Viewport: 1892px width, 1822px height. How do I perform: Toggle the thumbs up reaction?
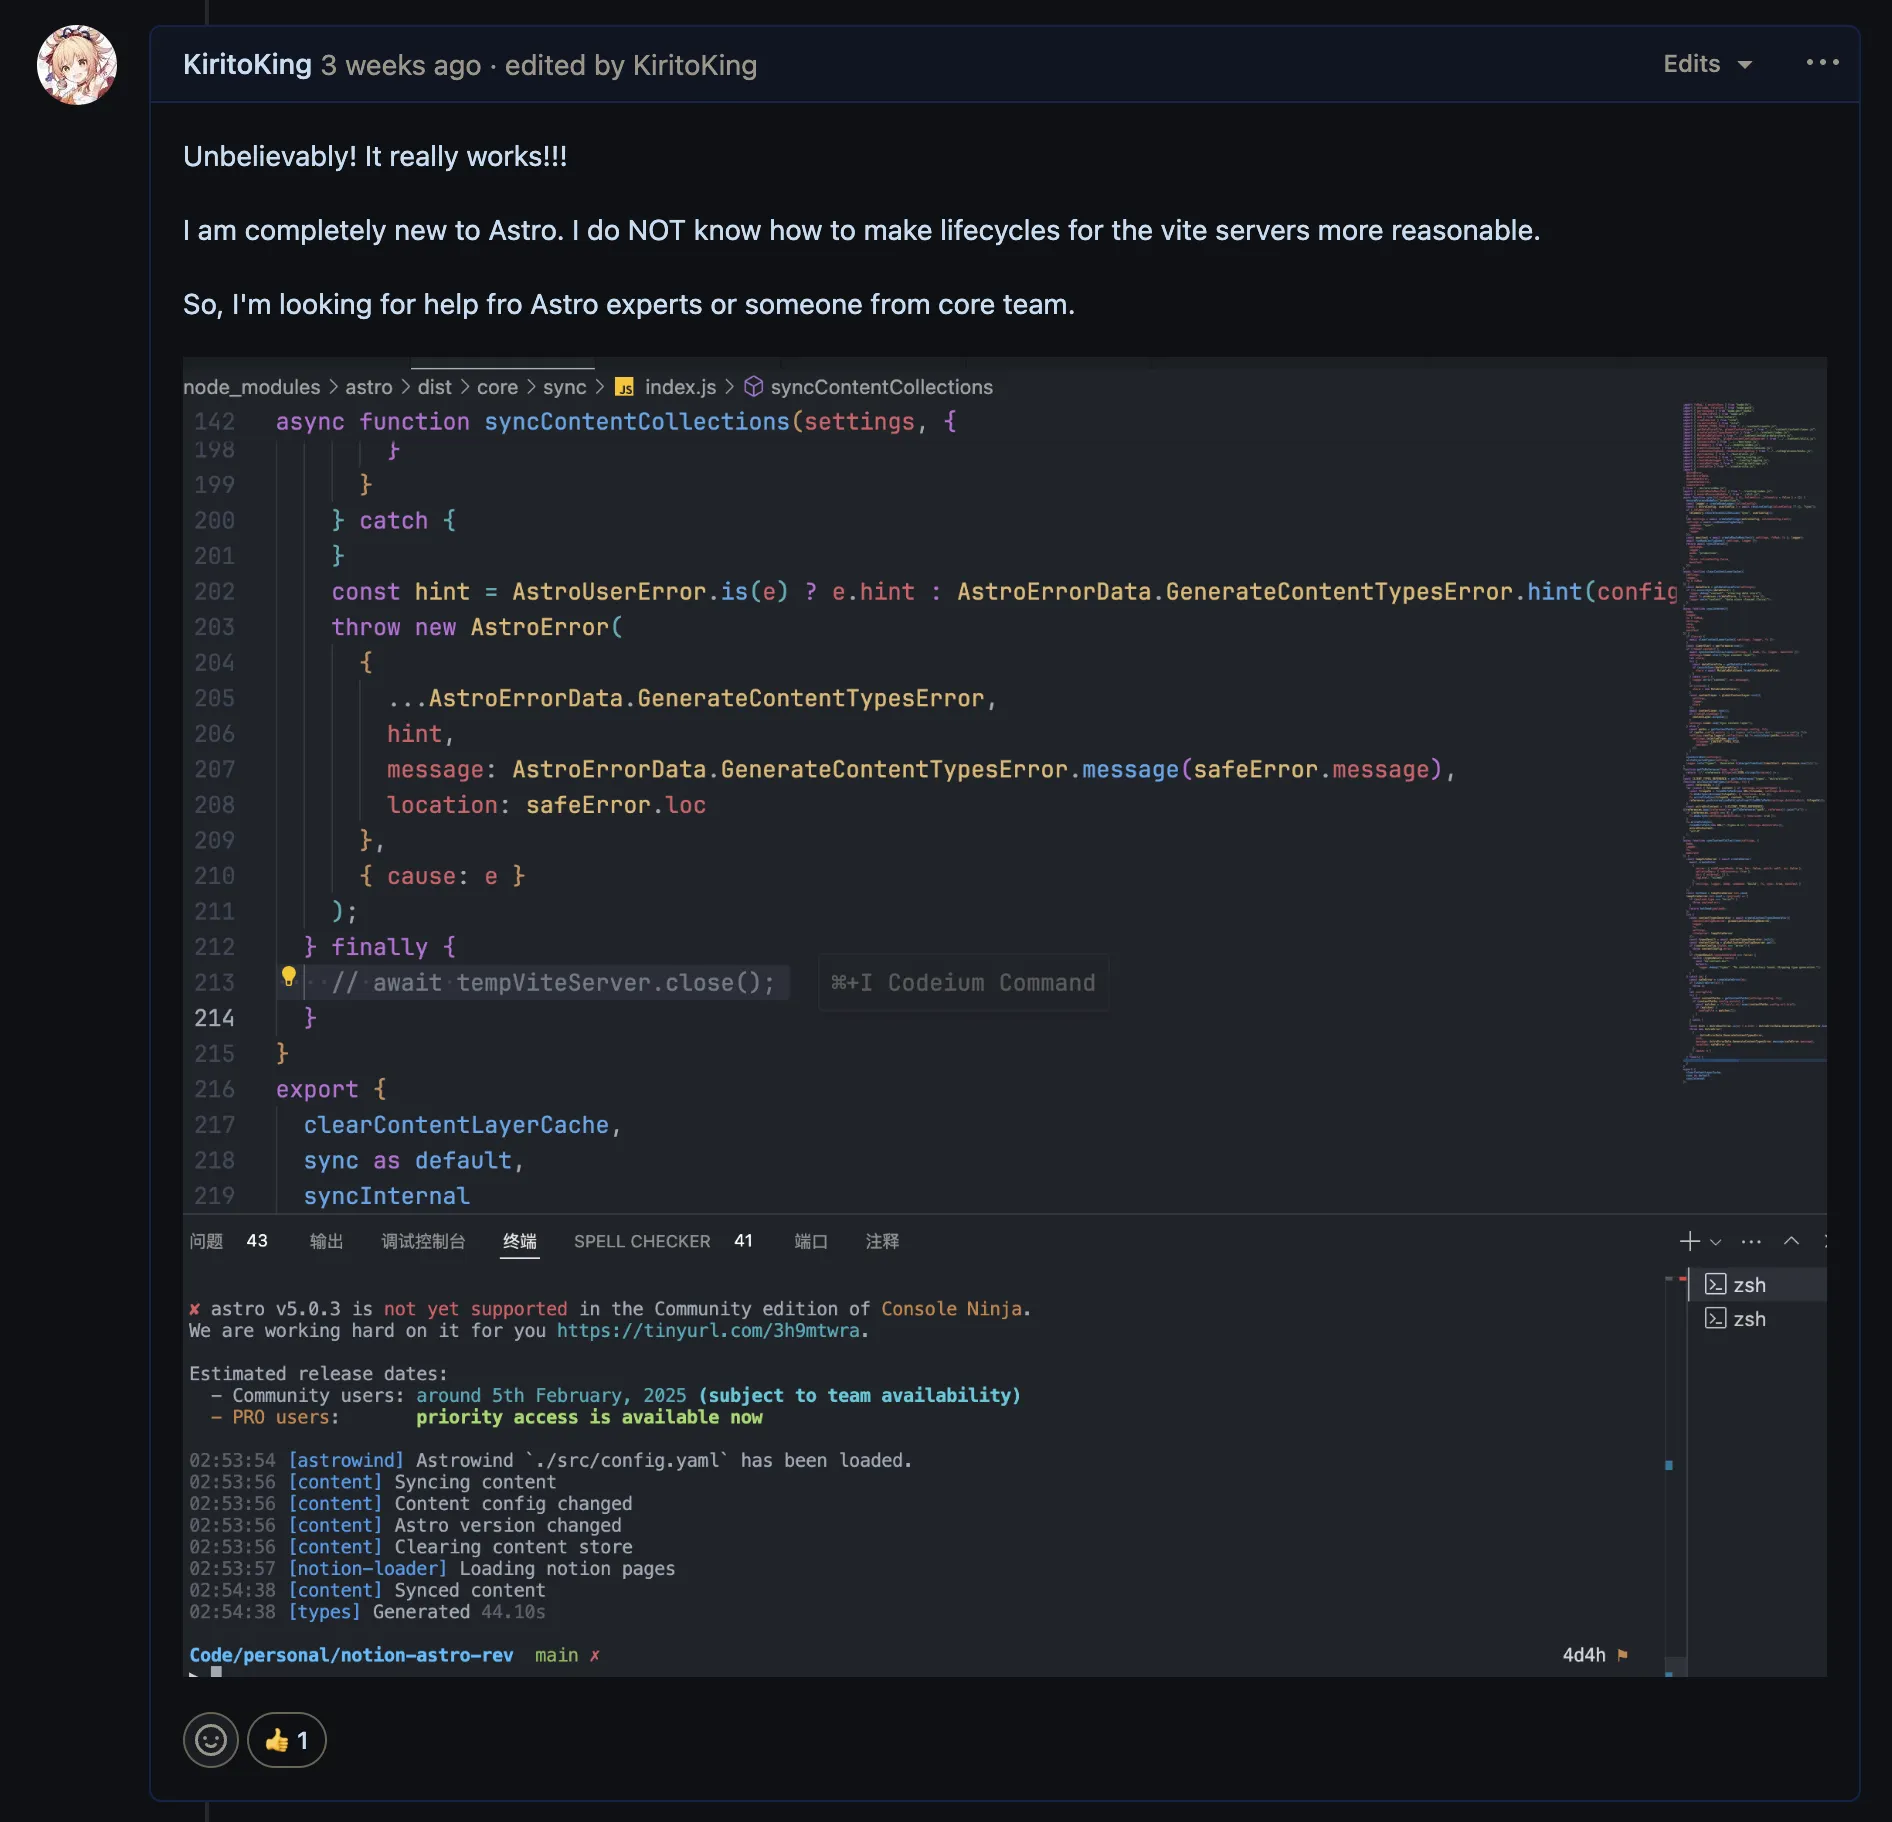(x=287, y=1740)
